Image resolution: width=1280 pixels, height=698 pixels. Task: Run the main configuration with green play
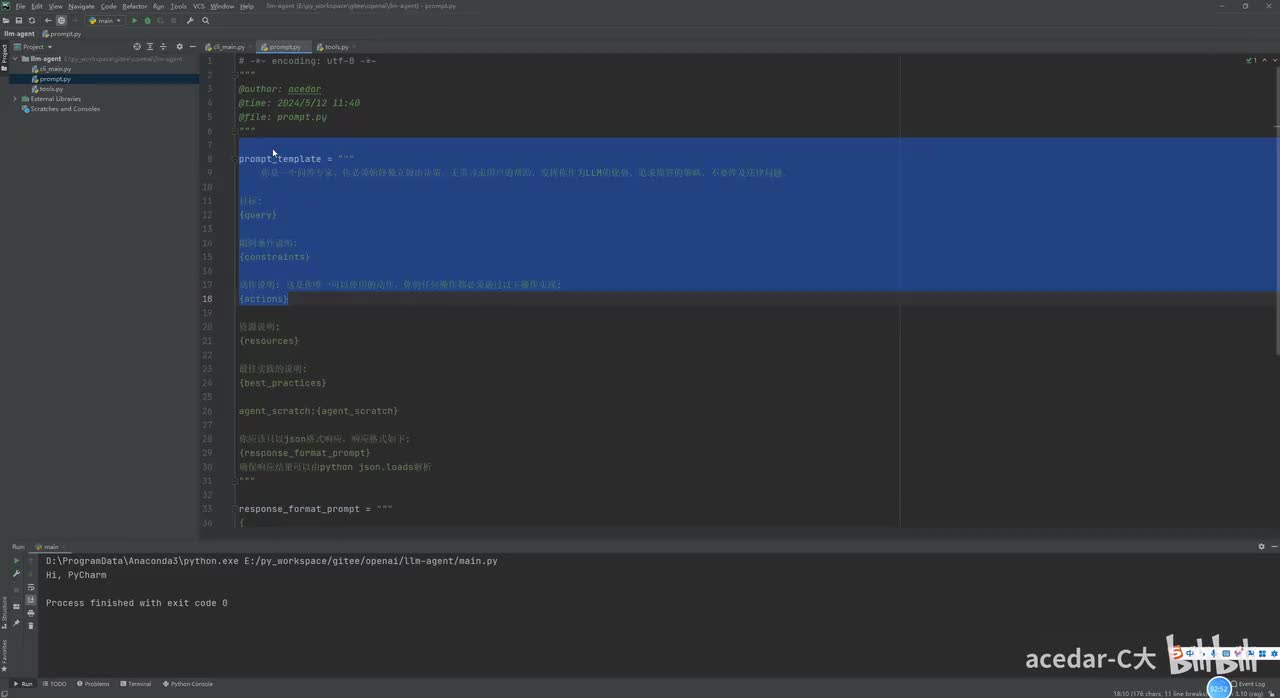[135, 20]
